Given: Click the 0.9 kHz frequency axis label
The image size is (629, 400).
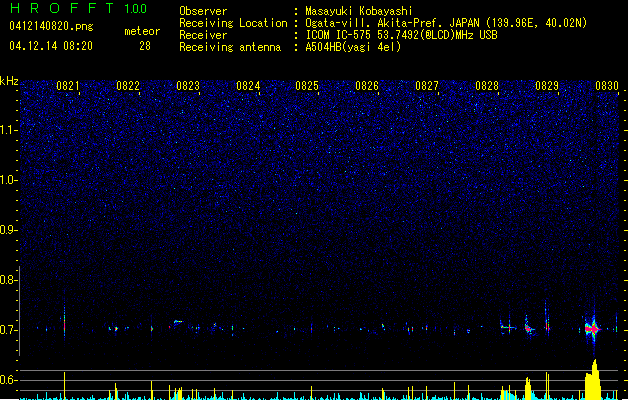Looking at the screenshot, I should (x=8, y=230).
